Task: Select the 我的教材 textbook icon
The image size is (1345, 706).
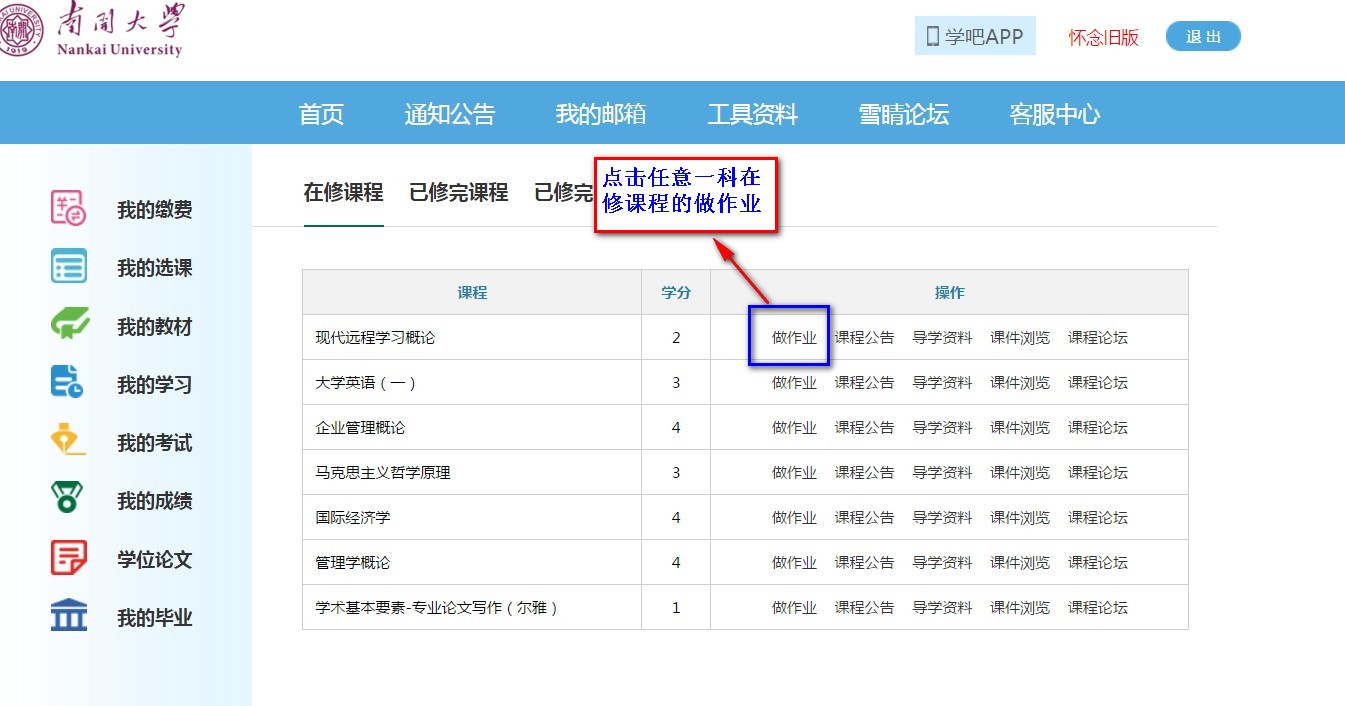Action: point(69,325)
